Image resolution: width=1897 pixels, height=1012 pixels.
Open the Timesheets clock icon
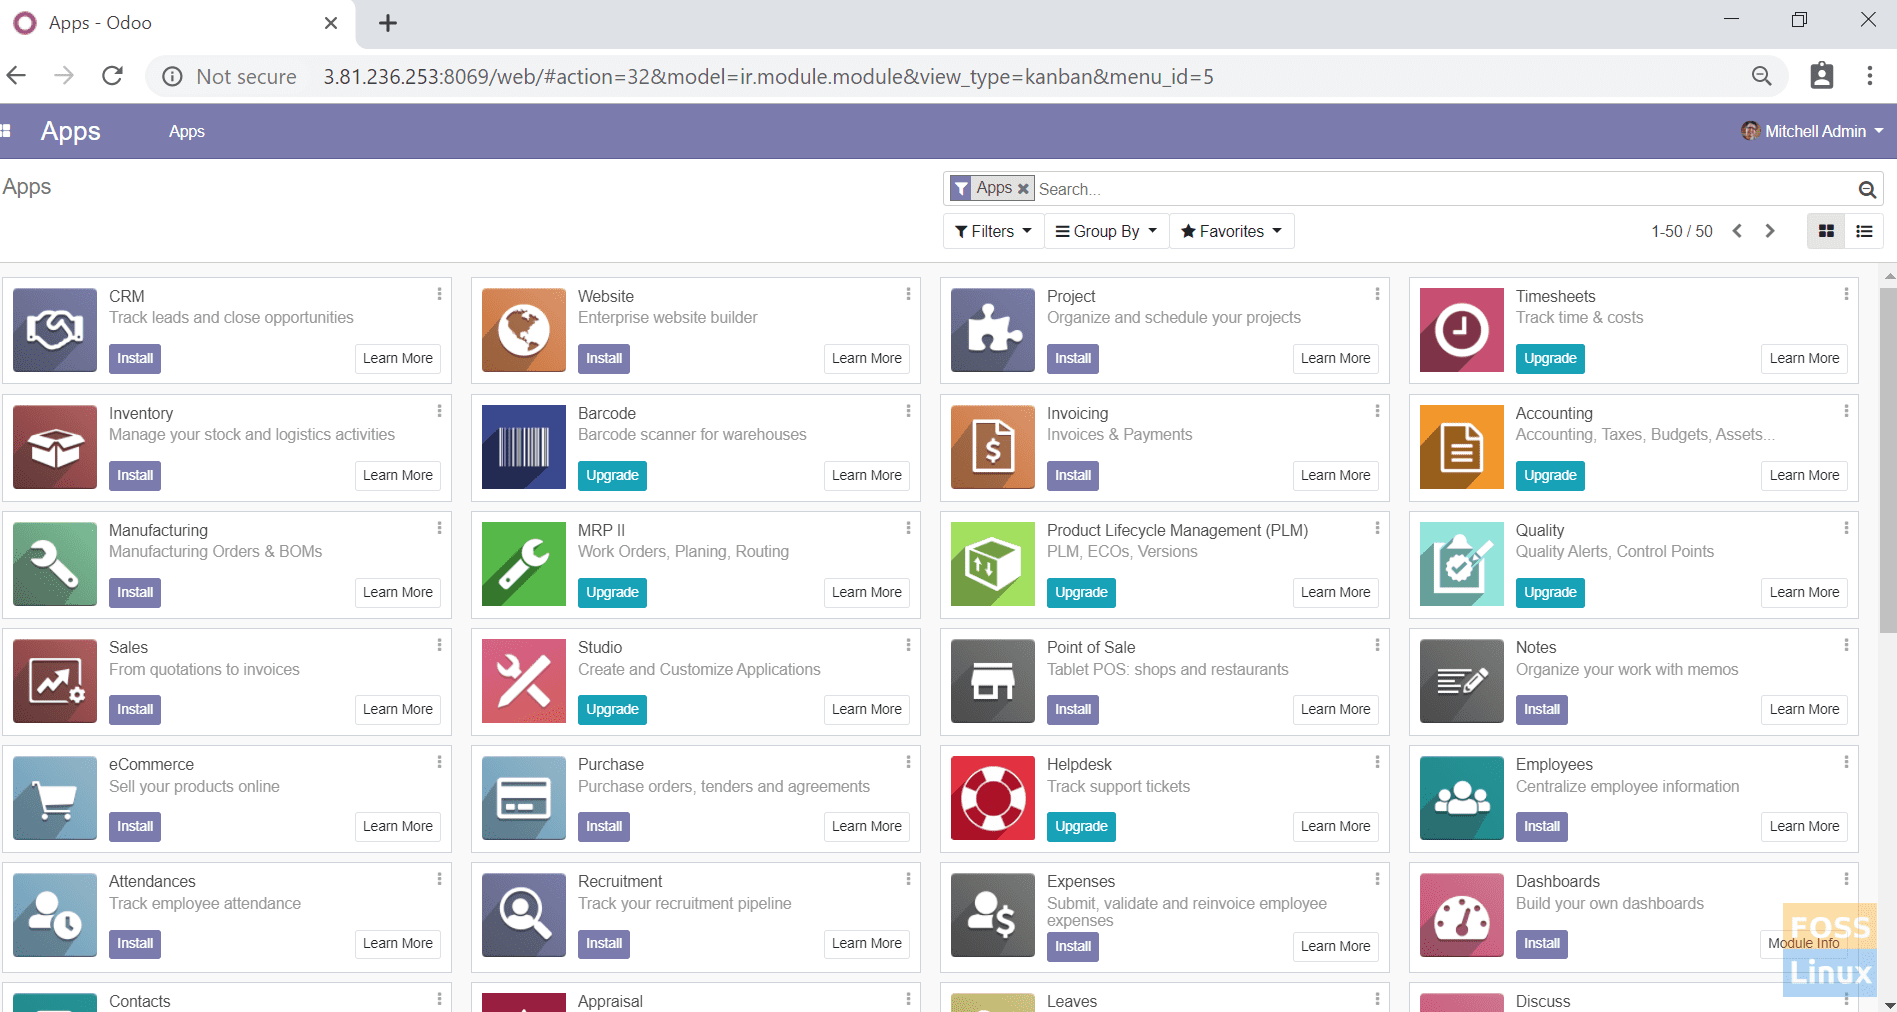tap(1462, 330)
